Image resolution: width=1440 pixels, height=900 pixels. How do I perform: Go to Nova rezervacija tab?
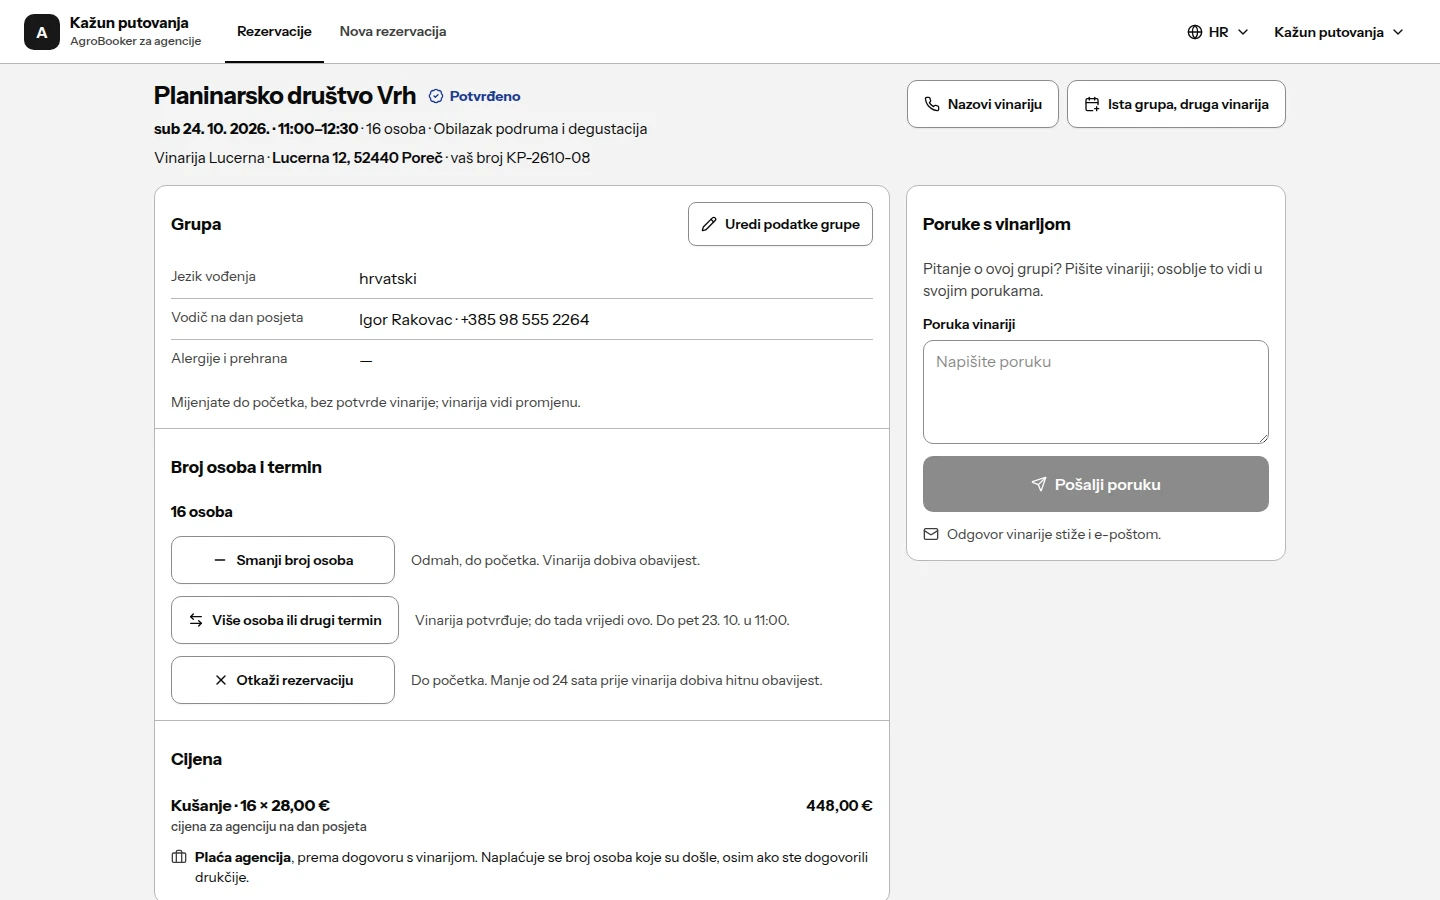(x=393, y=32)
